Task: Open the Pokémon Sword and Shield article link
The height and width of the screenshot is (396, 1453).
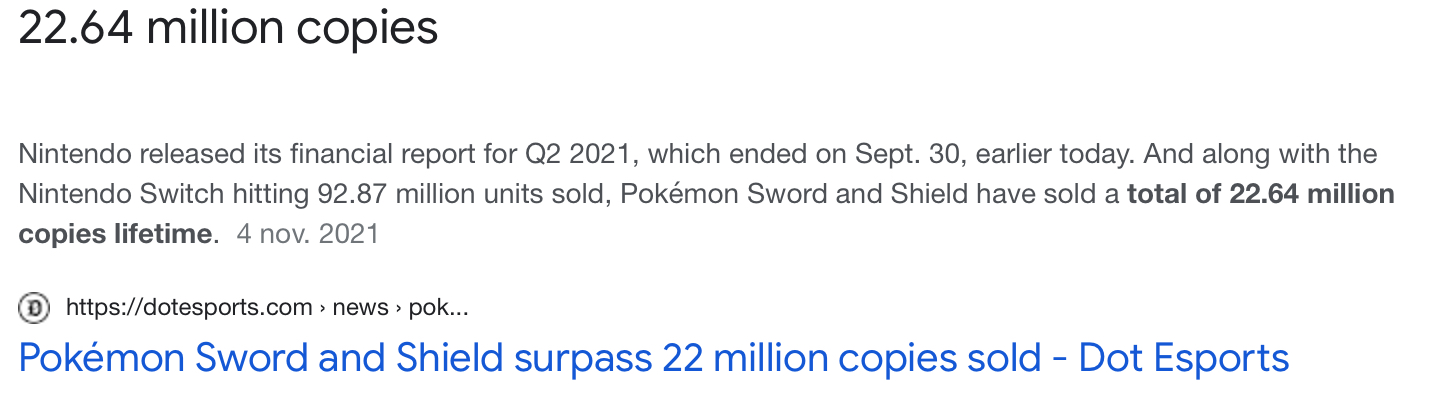Action: tap(654, 358)
